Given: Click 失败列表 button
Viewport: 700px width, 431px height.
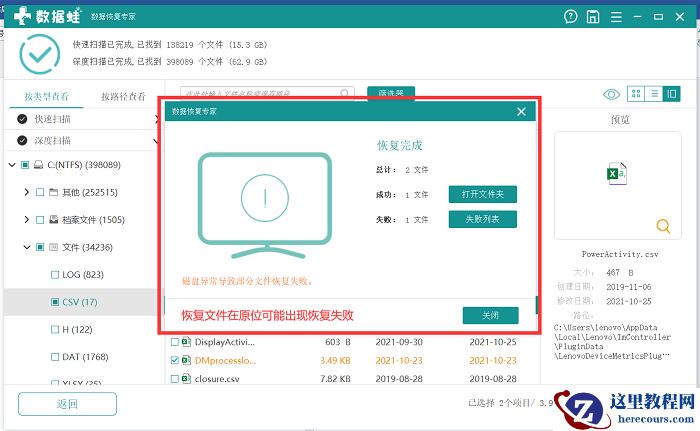Looking at the screenshot, I should tap(483, 219).
